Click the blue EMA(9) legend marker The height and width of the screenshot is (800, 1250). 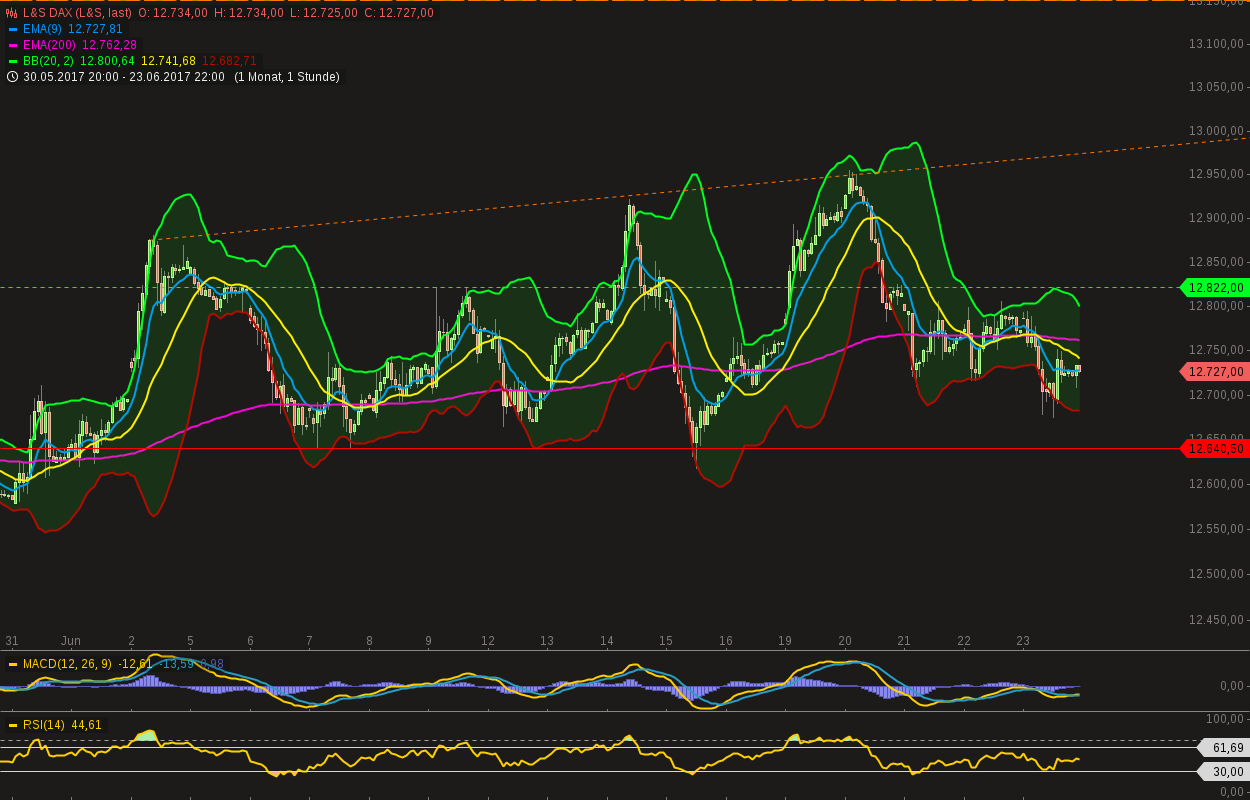(x=13, y=30)
